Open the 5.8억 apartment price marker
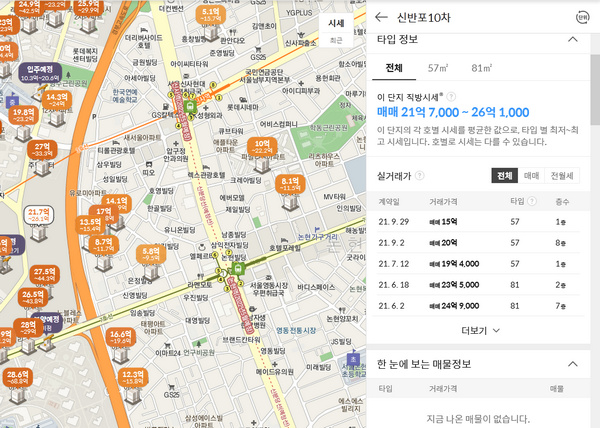 pos(151,254)
